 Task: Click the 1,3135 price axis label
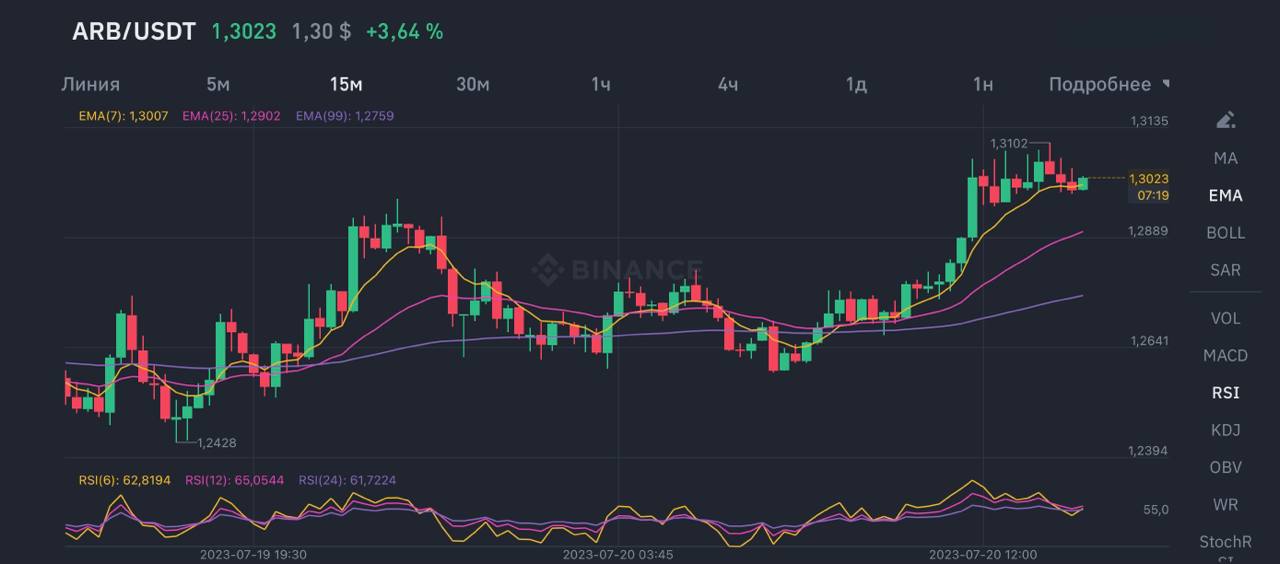1149,121
